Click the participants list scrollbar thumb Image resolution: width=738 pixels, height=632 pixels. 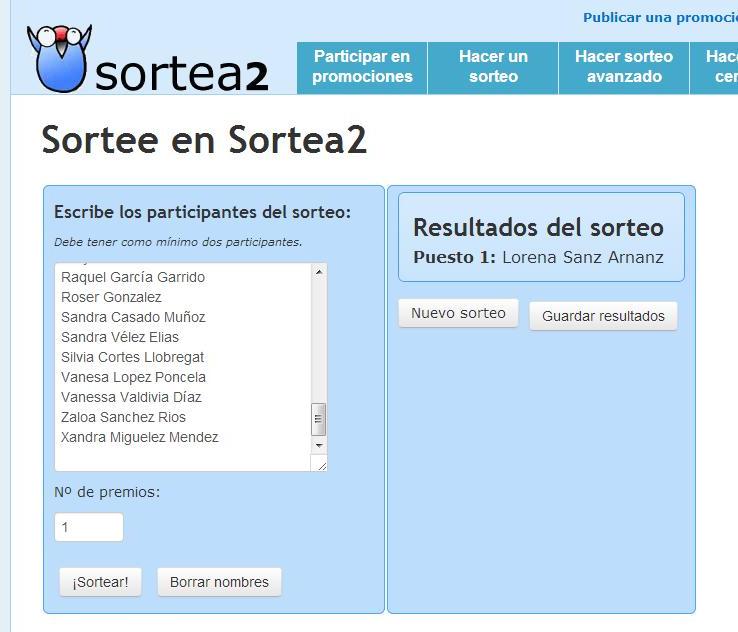(x=319, y=419)
